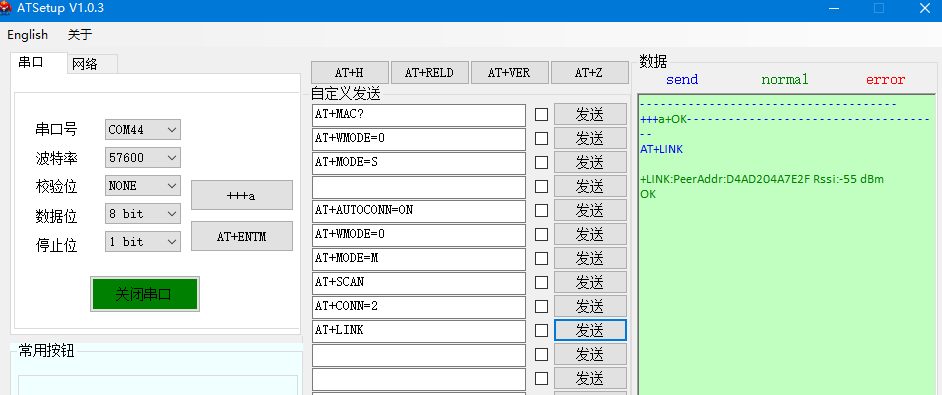Click the +++a button

(x=242, y=195)
